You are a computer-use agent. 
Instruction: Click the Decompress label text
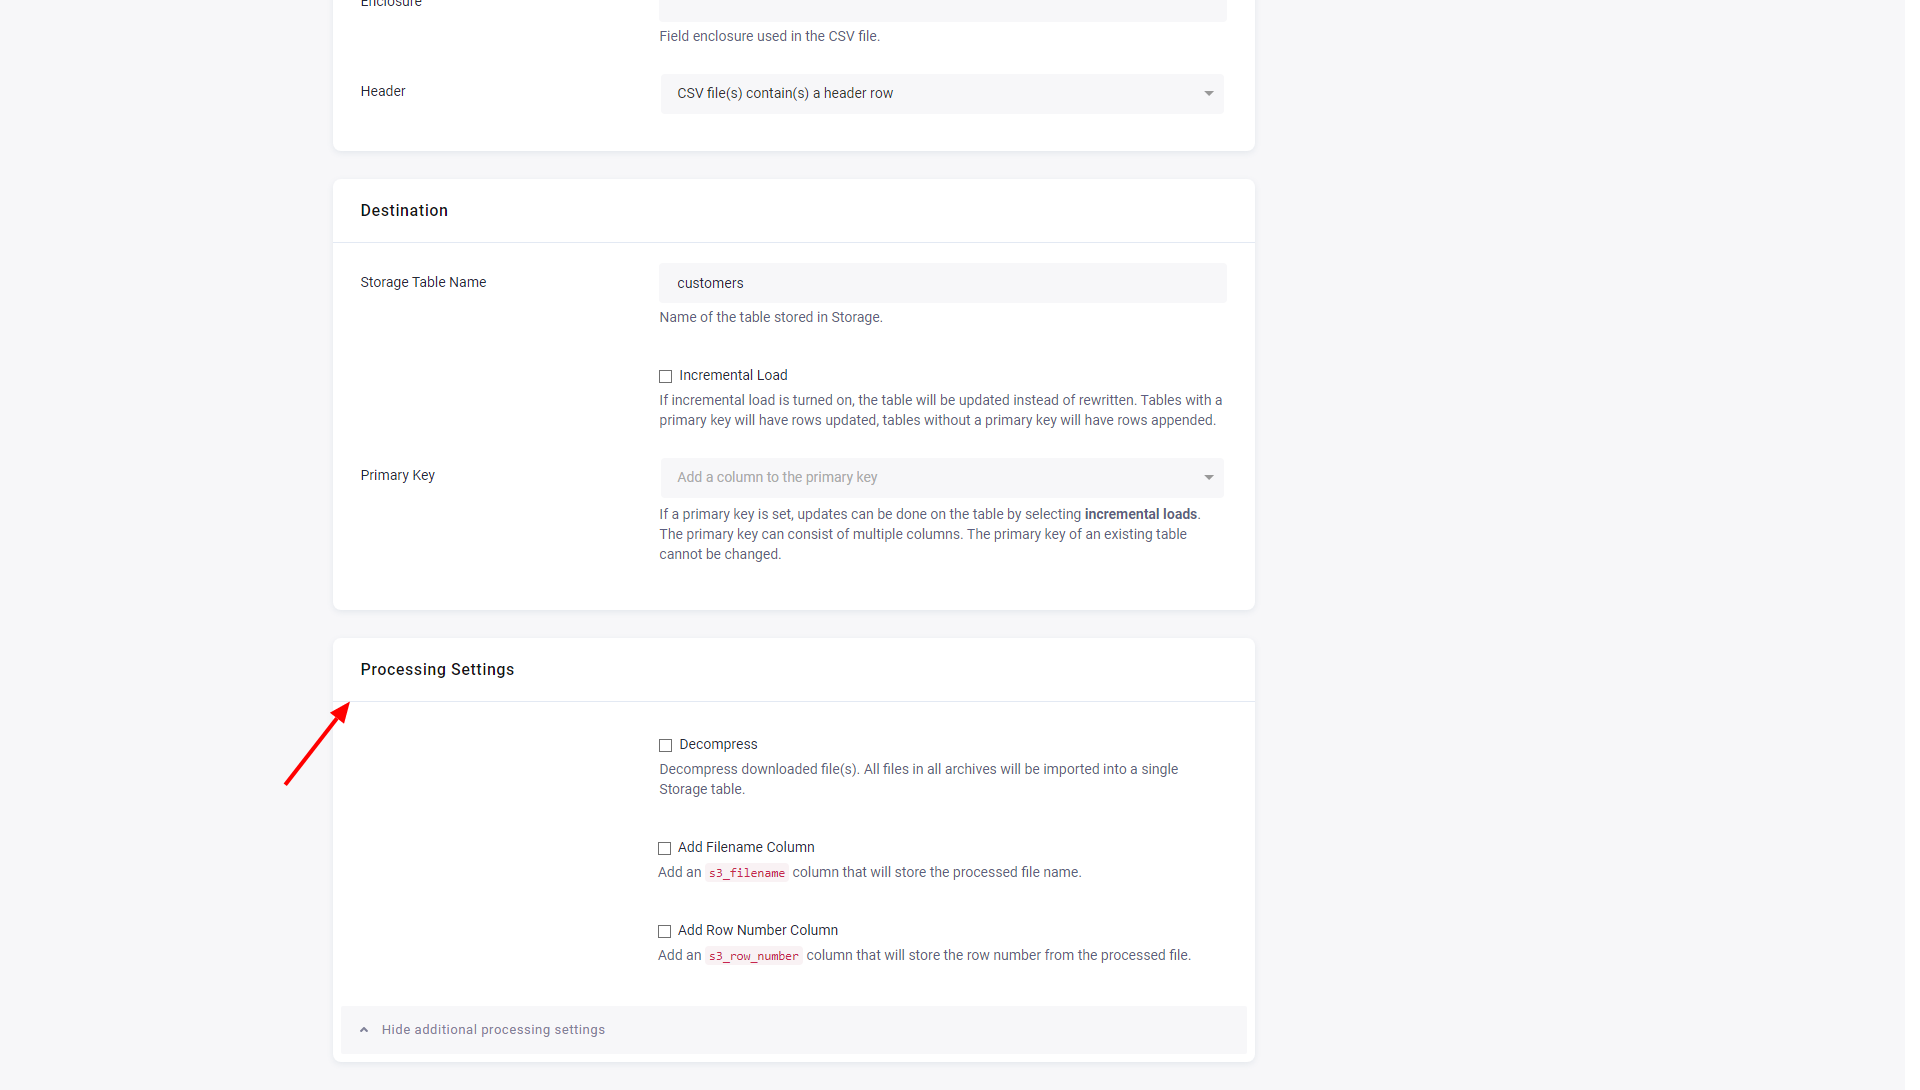coord(718,744)
